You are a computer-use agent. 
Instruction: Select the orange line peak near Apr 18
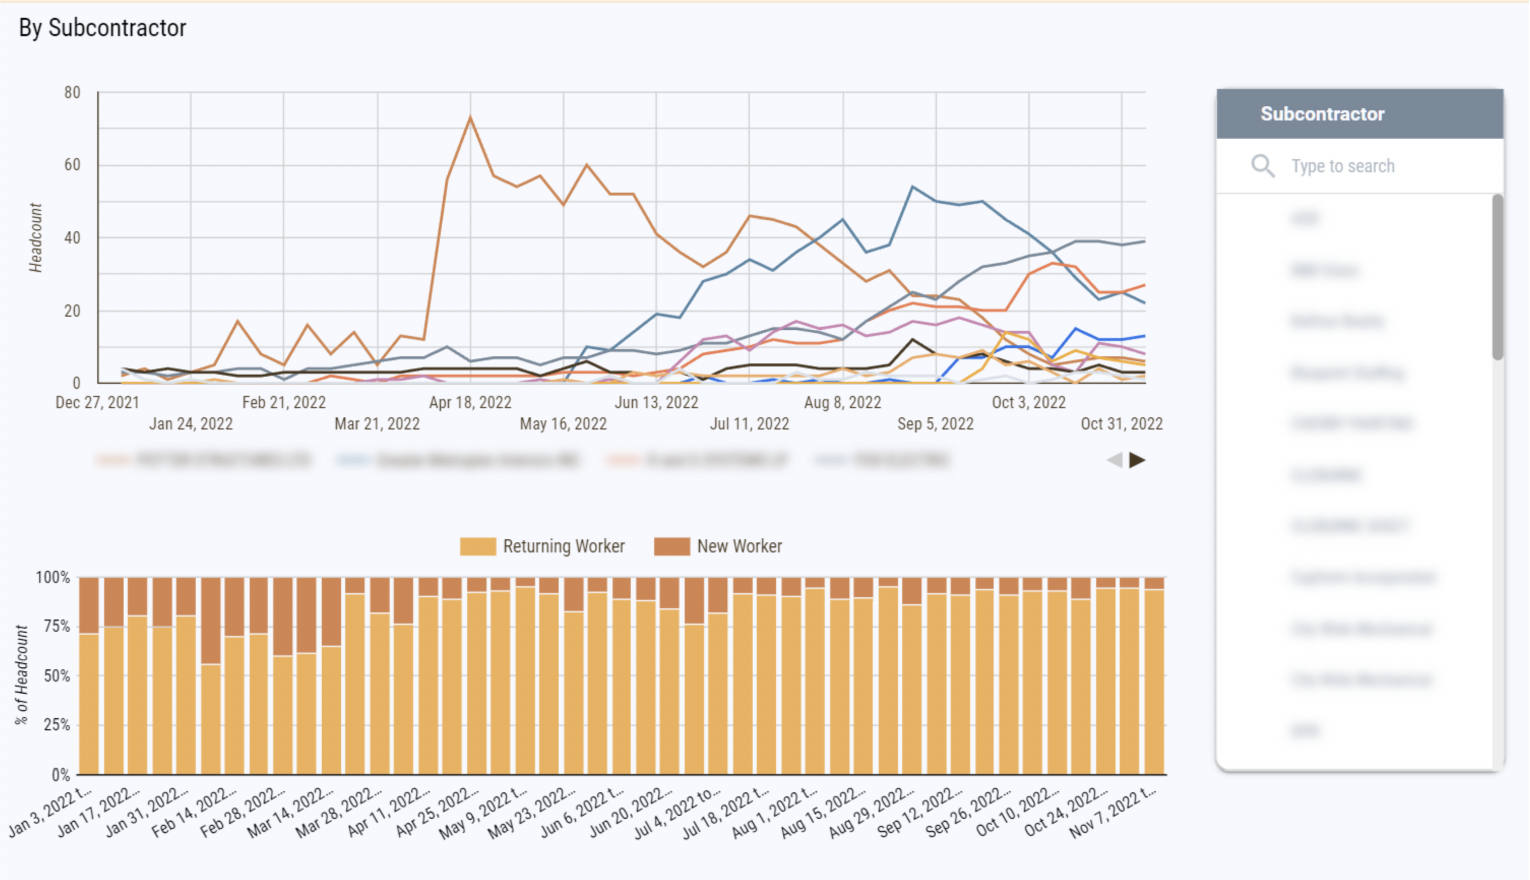coord(470,117)
